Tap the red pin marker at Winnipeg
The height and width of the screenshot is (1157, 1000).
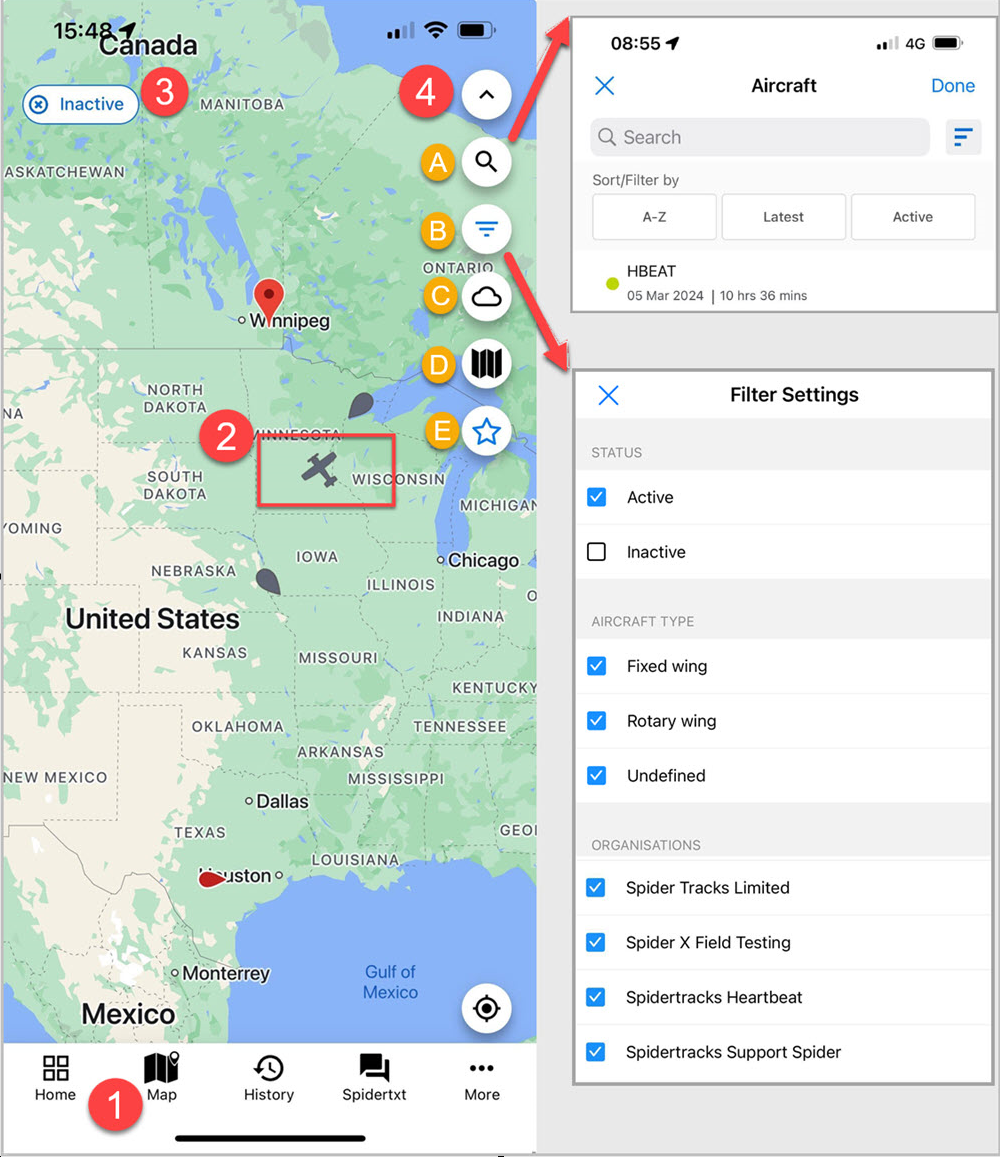coord(269,301)
